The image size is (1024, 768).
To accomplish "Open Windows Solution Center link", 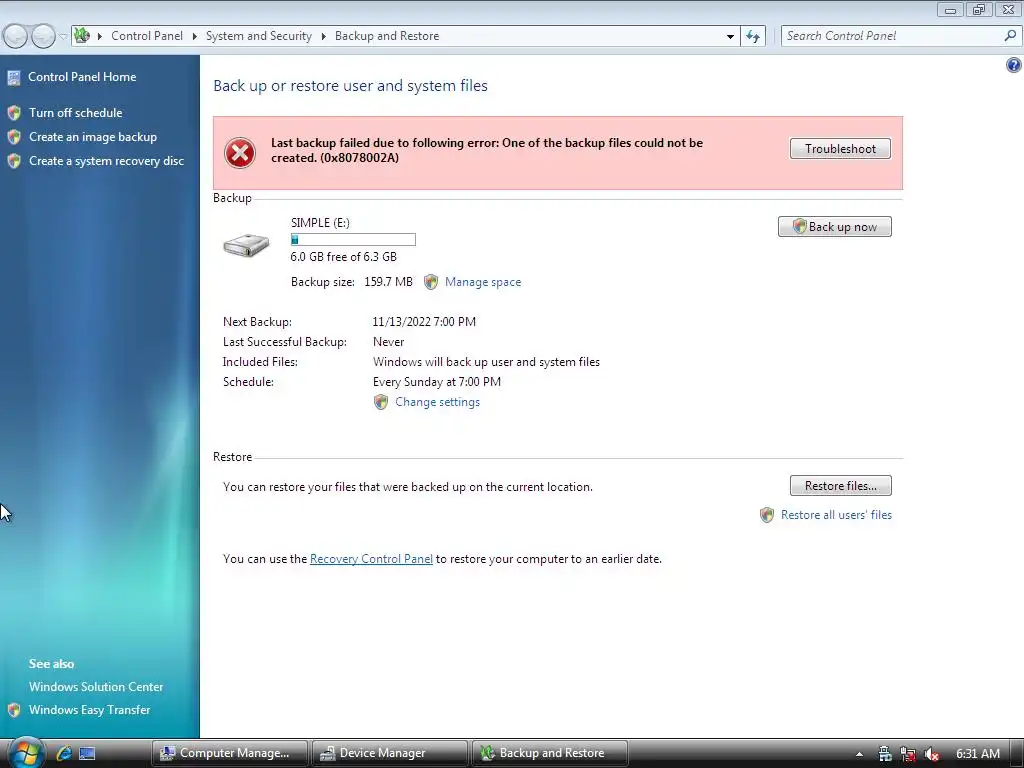I will point(96,687).
